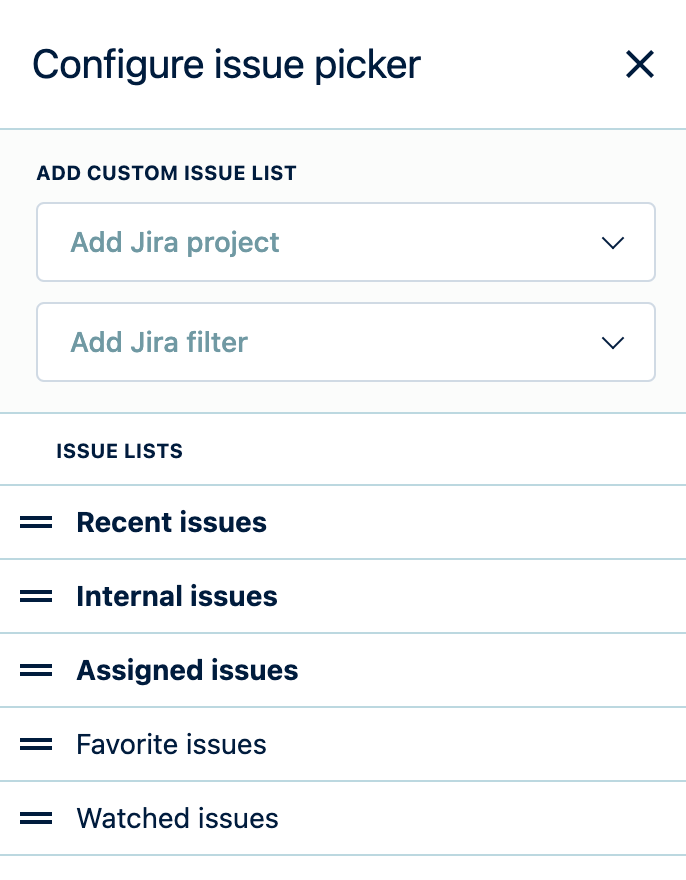The width and height of the screenshot is (686, 880).
Task: Click the Add Custom Issue List label
Action: click(x=166, y=173)
